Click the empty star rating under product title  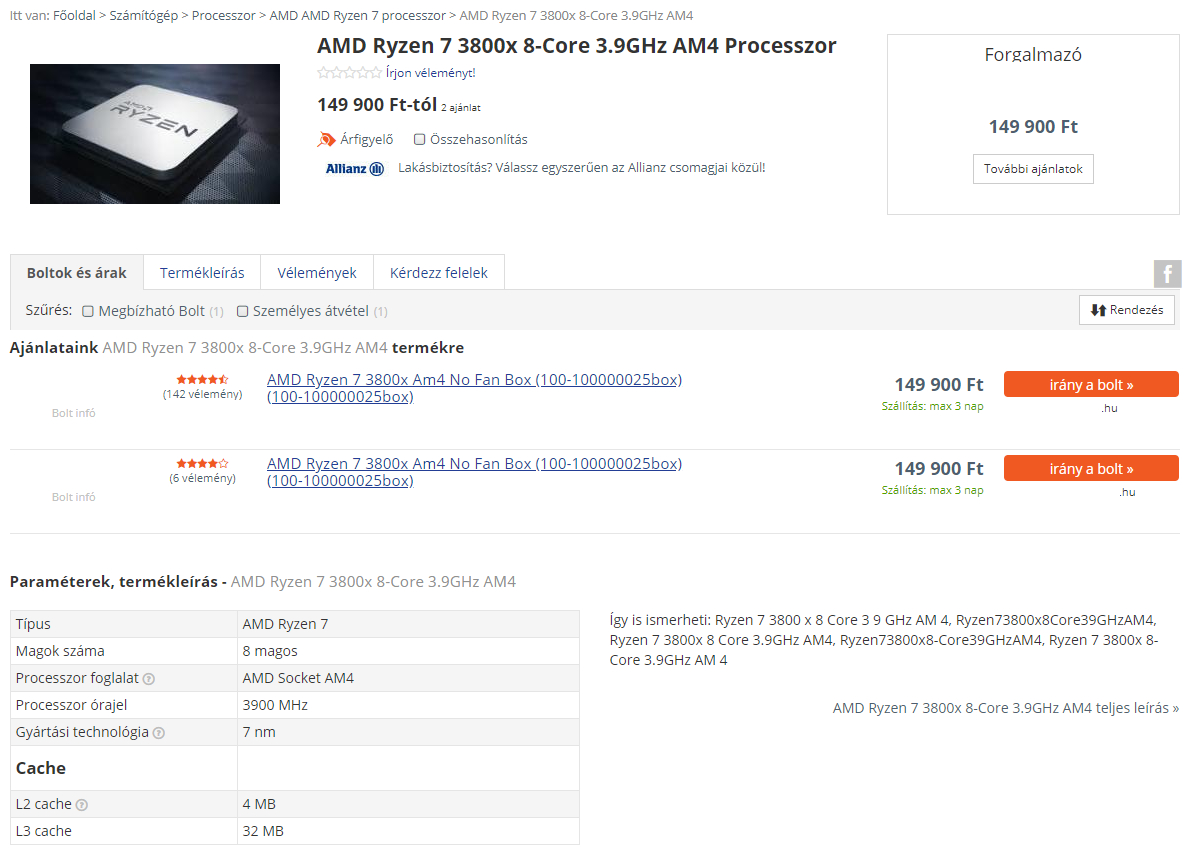pyautogui.click(x=349, y=73)
